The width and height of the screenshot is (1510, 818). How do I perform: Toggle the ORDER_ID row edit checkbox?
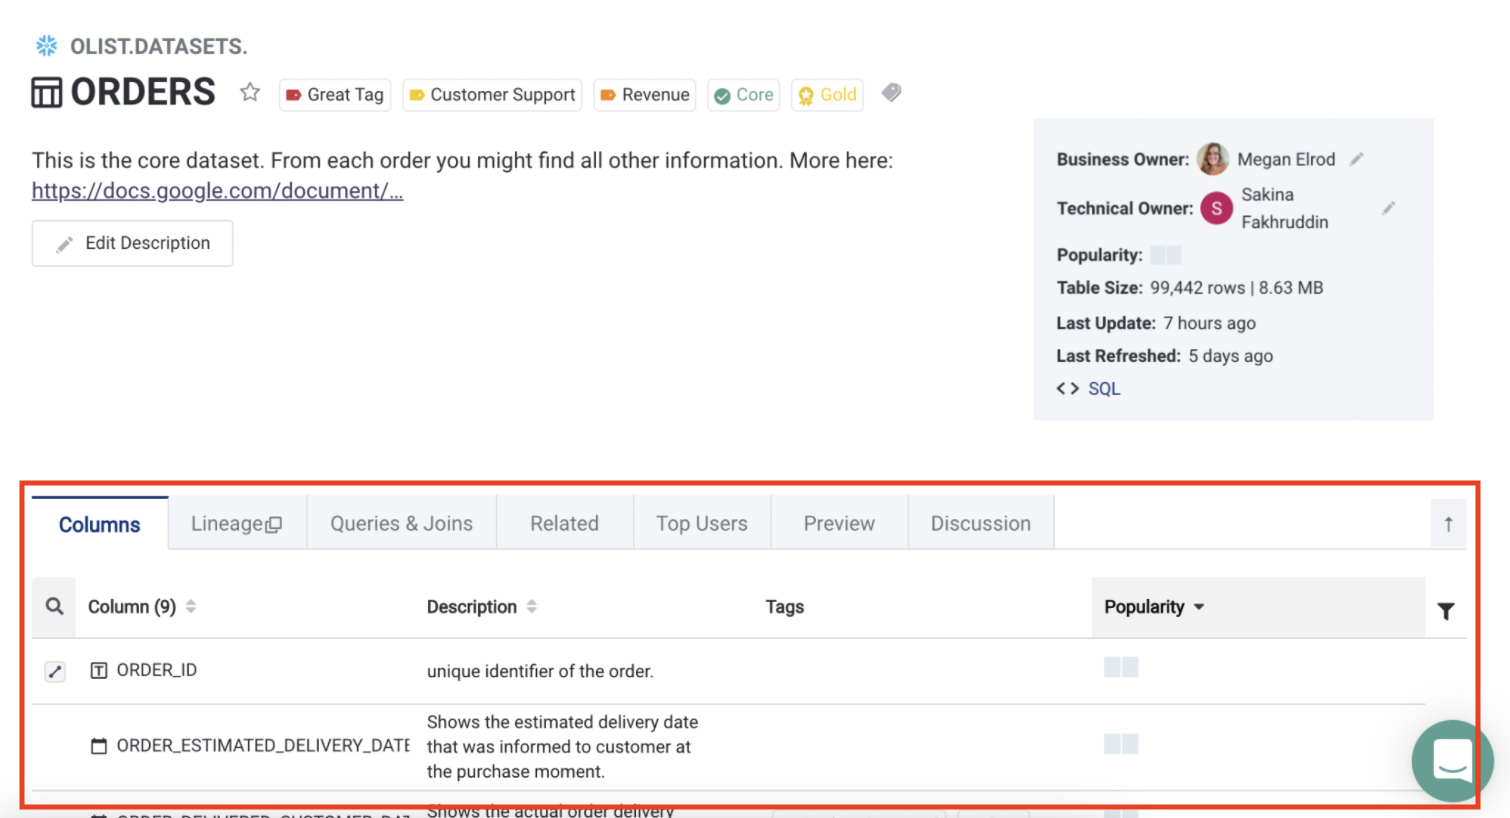click(x=55, y=672)
